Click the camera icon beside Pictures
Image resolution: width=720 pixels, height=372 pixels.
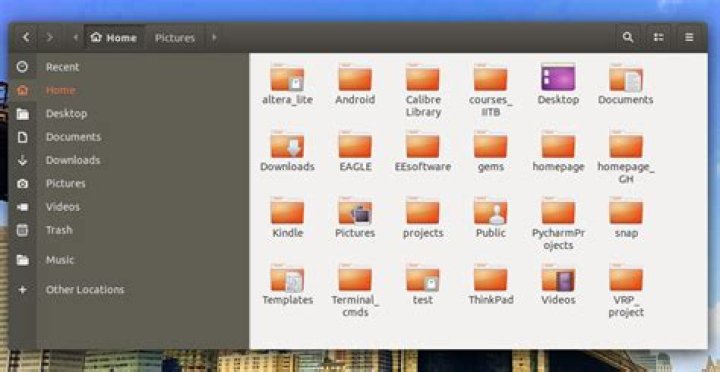[x=22, y=184]
